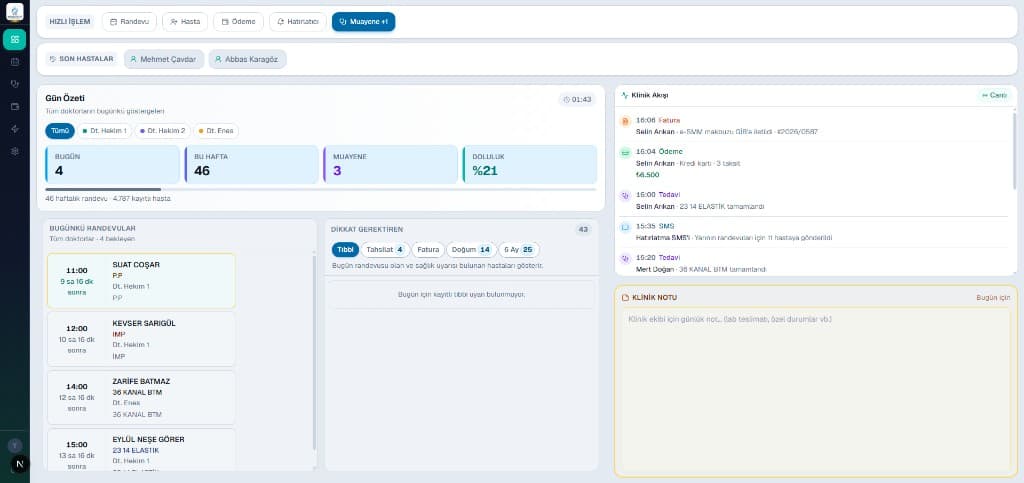Open the user avatar in sidebar bottom

click(x=14, y=446)
